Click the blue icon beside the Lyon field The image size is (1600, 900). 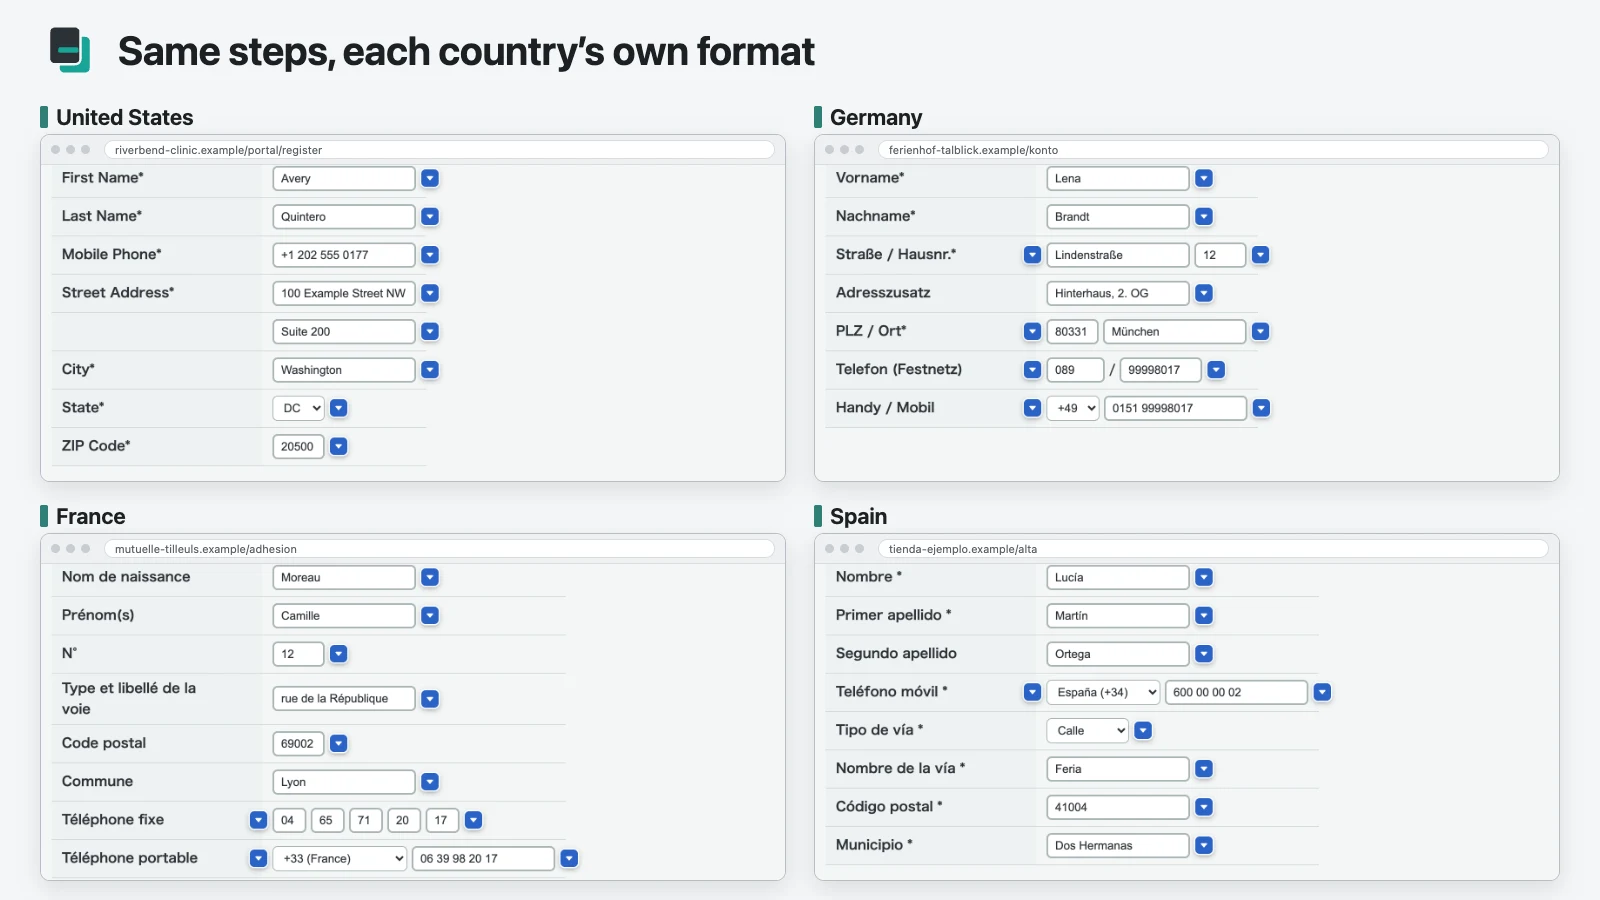click(430, 782)
